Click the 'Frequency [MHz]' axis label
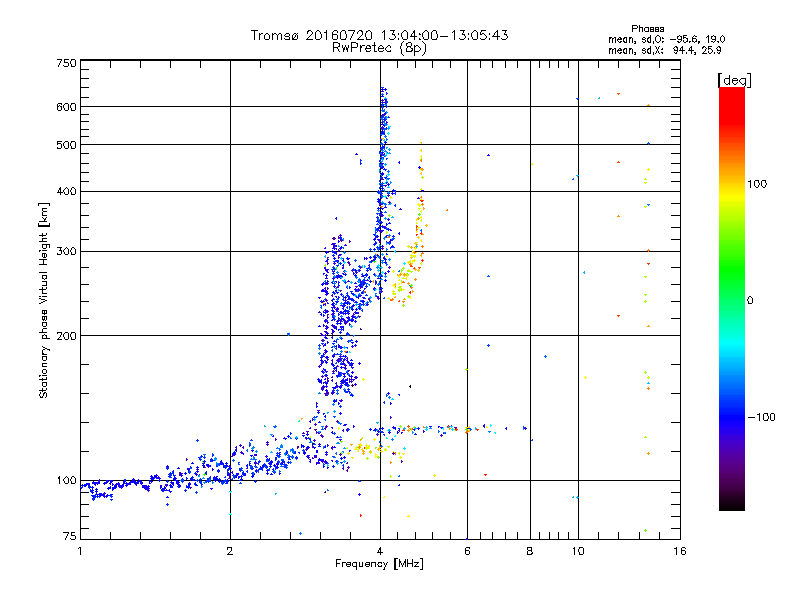Image resolution: width=800 pixels, height=600 pixels. (x=379, y=564)
